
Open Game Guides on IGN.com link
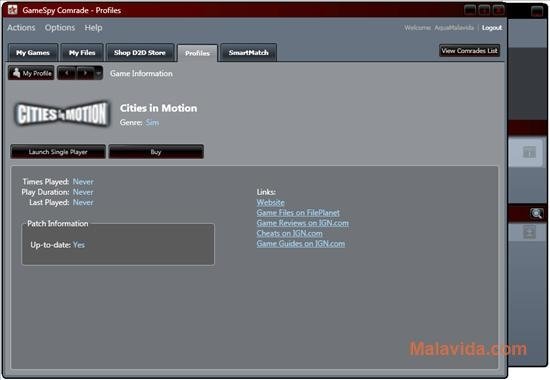(x=301, y=244)
